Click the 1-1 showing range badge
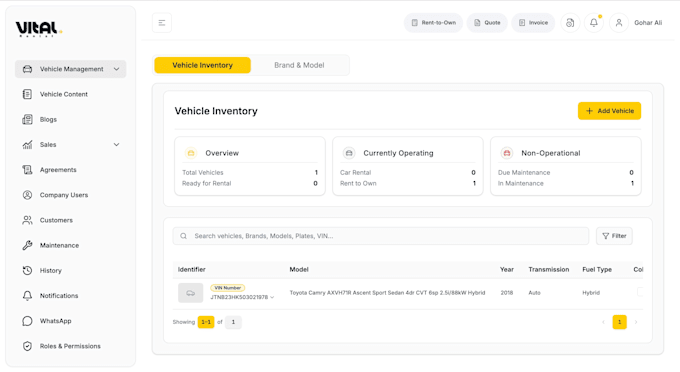 point(206,322)
